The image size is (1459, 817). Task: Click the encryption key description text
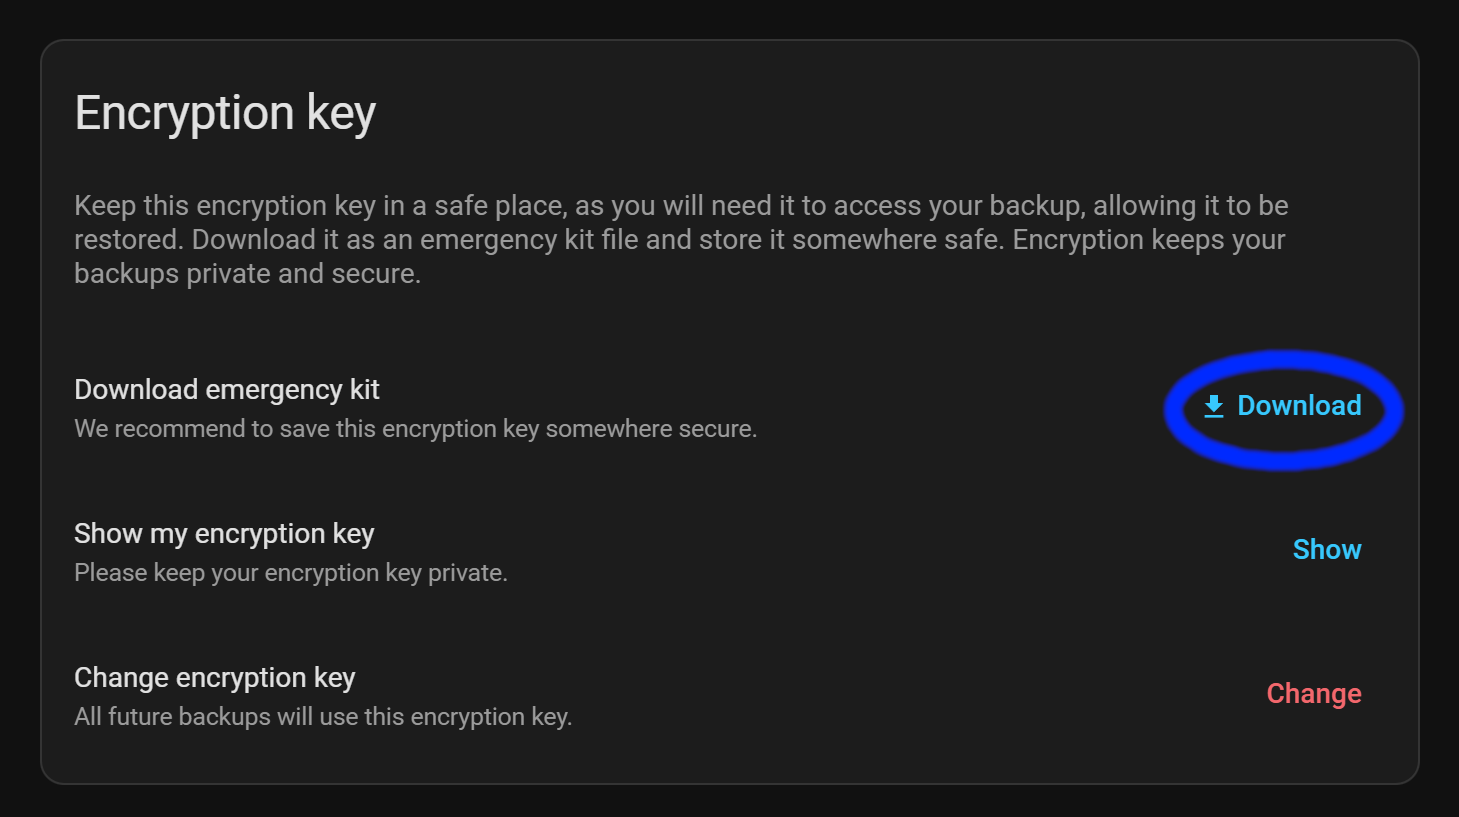click(x=680, y=238)
